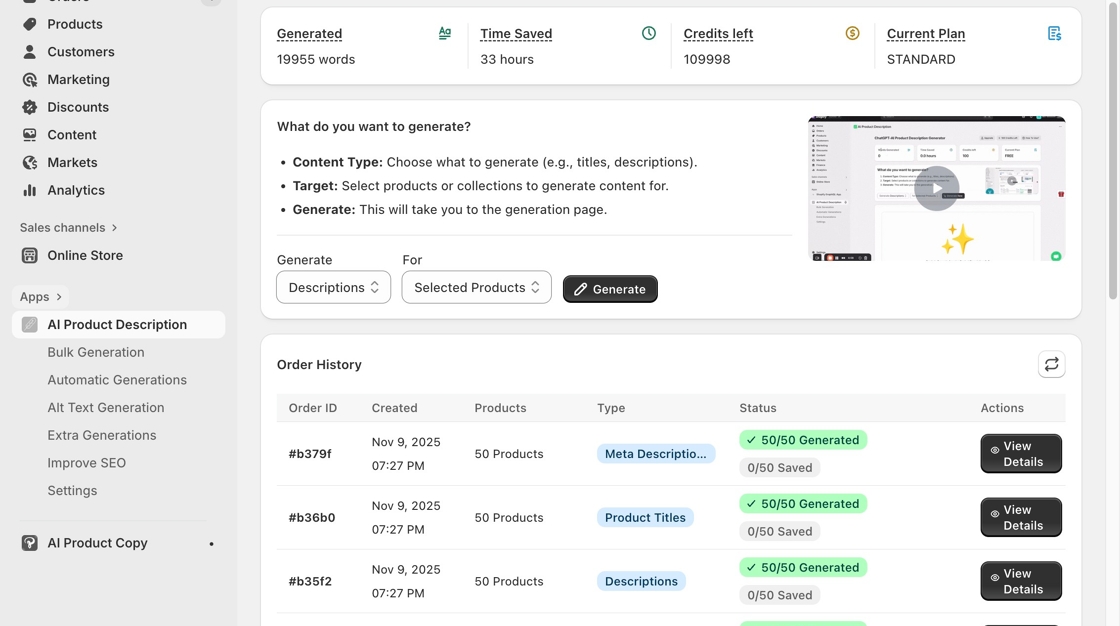The image size is (1120, 626).
Task: Expand the Apps section chevron
Action: 59,297
